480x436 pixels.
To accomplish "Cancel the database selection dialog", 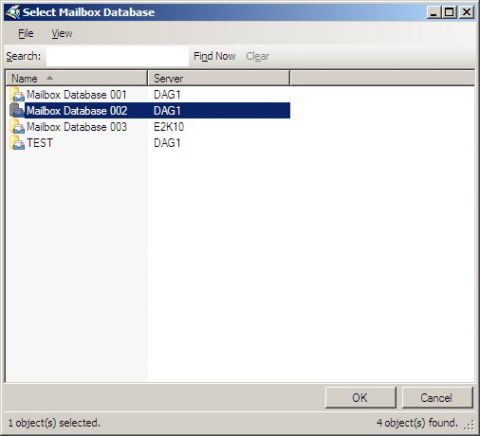I will 437,397.
